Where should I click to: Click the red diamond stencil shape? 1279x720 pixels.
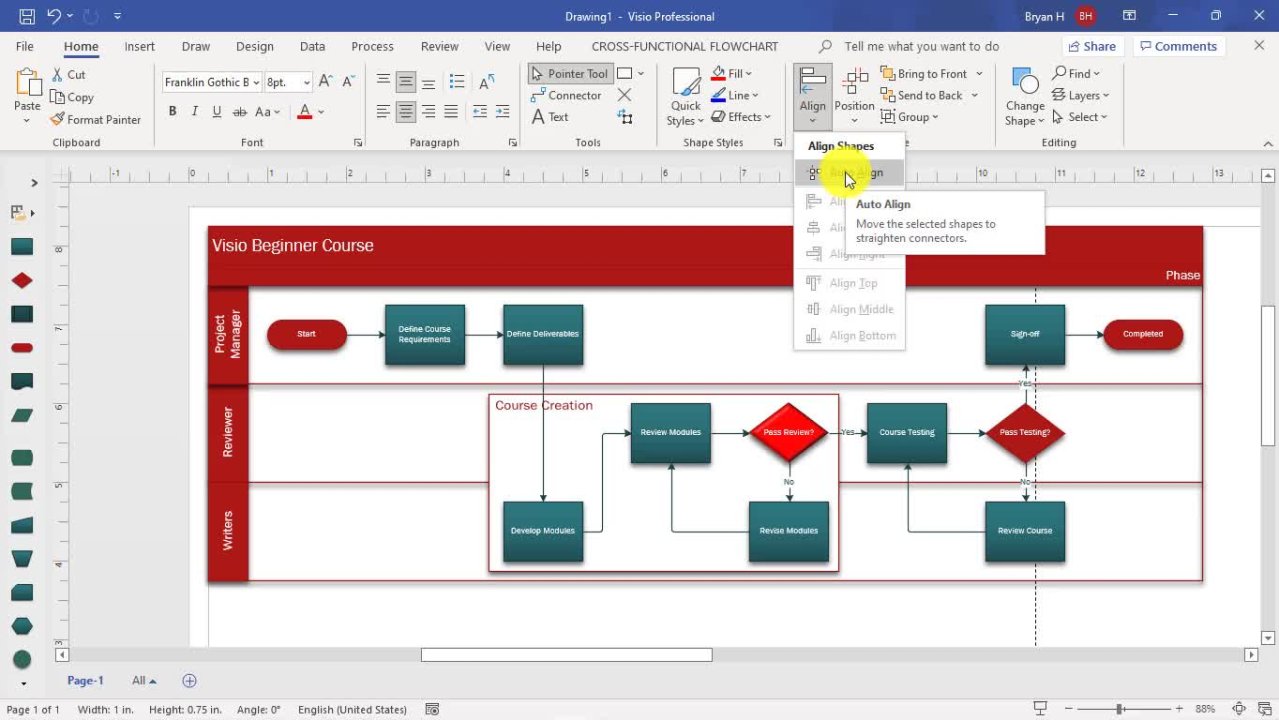[x=22, y=281]
